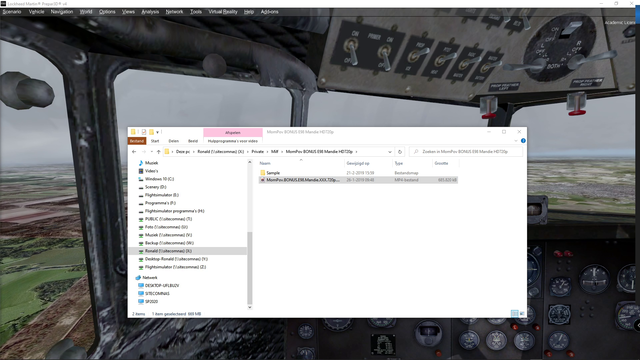Select the Desktop-Ronald network drive (Y:)
The width and height of the screenshot is (640, 360).
tap(176, 259)
